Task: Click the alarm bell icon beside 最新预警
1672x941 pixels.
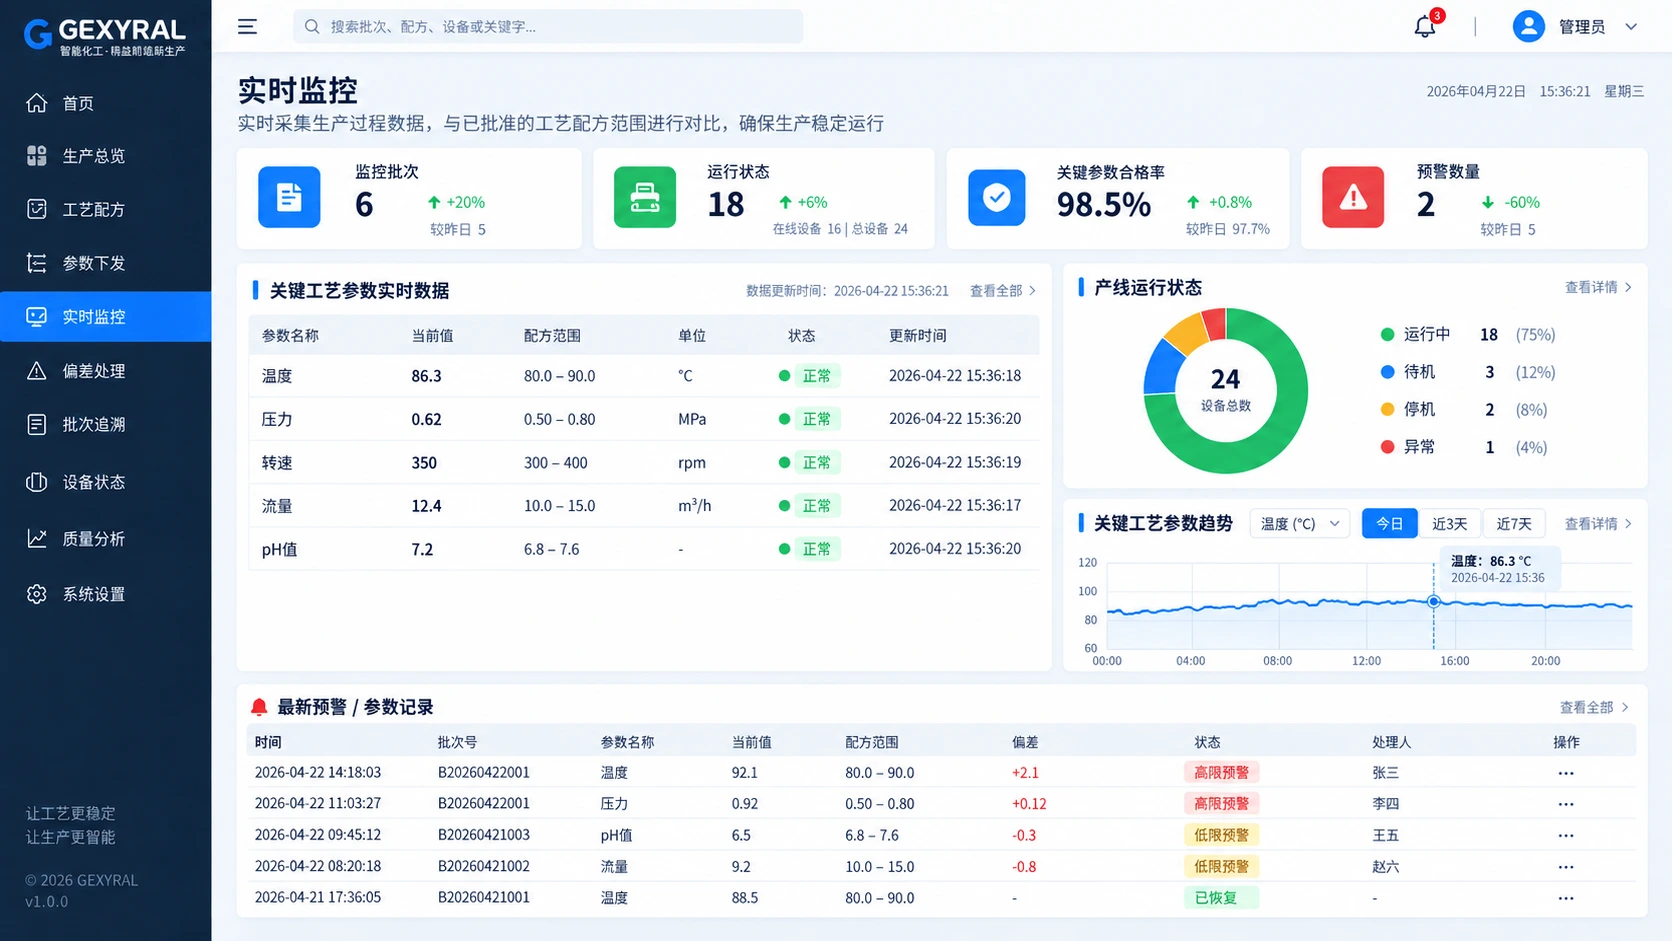Action: click(x=259, y=707)
